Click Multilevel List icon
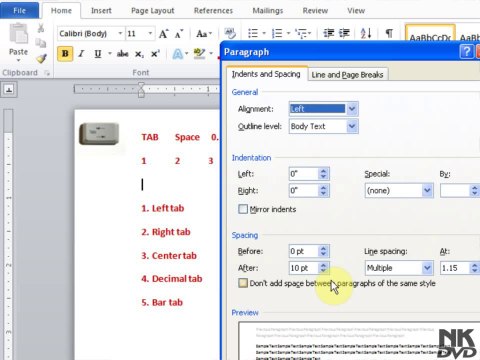Image resolution: width=480 pixels, height=360 pixels. pyautogui.click(x=302, y=33)
